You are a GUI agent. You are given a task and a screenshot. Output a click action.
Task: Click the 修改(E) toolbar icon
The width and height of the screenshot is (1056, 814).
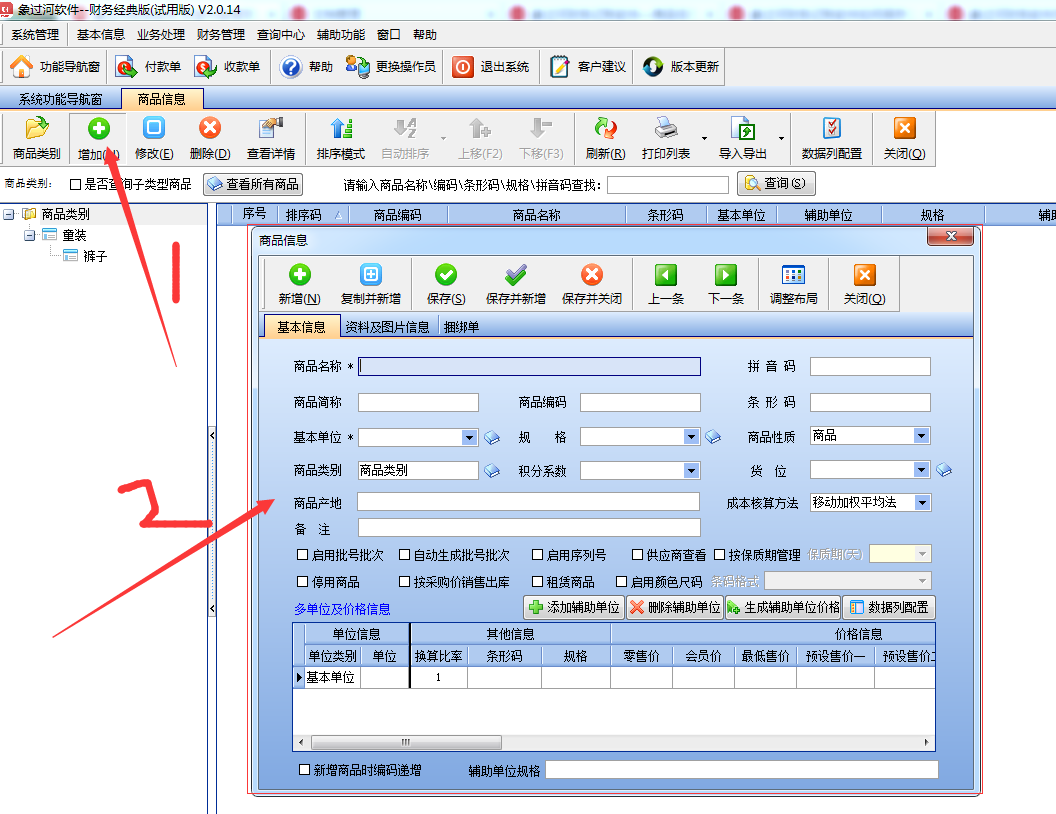point(154,128)
